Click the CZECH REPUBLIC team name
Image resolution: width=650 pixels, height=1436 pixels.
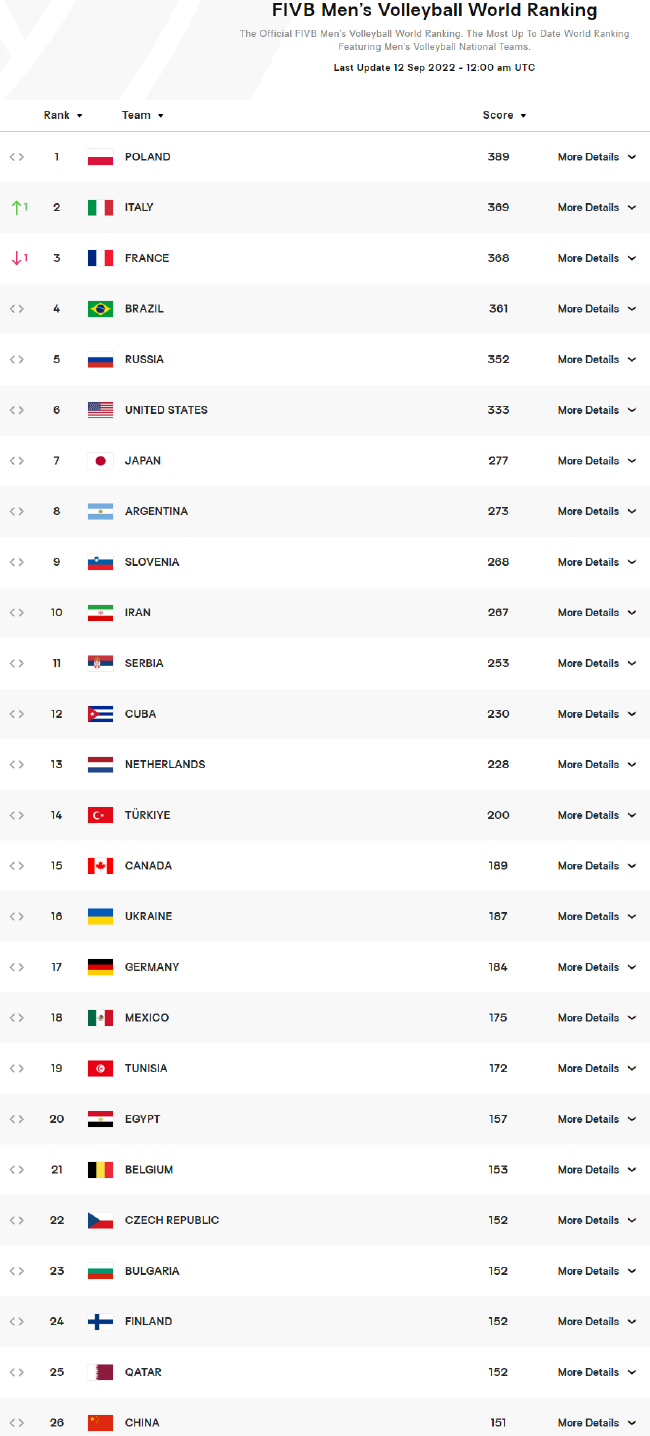(x=172, y=1220)
